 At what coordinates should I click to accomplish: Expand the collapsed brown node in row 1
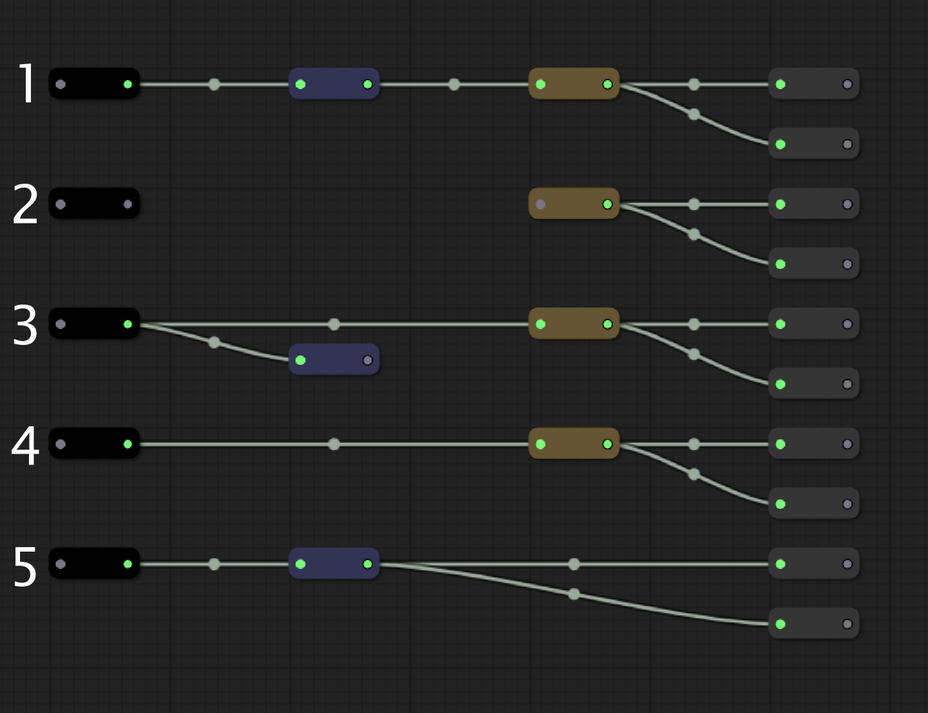coord(573,84)
